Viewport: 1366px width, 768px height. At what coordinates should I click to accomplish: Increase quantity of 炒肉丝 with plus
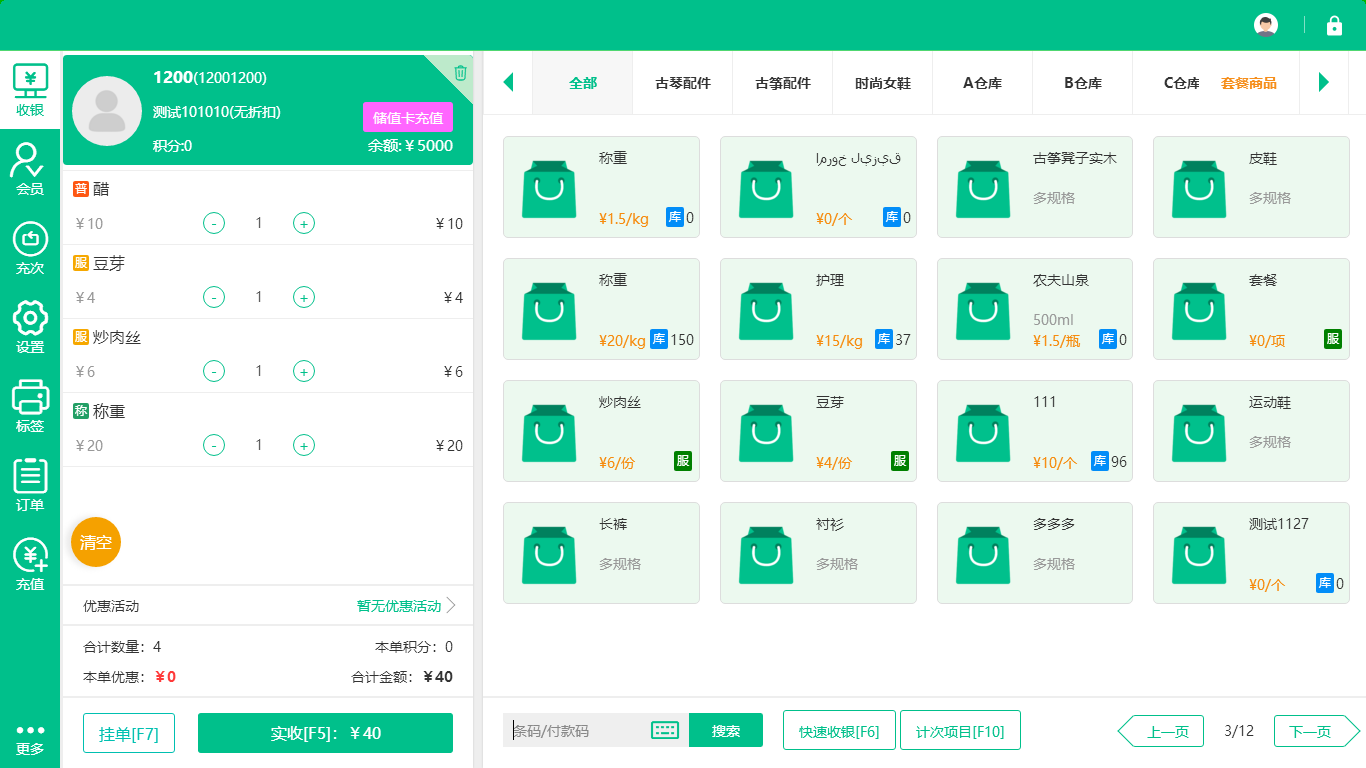(304, 371)
